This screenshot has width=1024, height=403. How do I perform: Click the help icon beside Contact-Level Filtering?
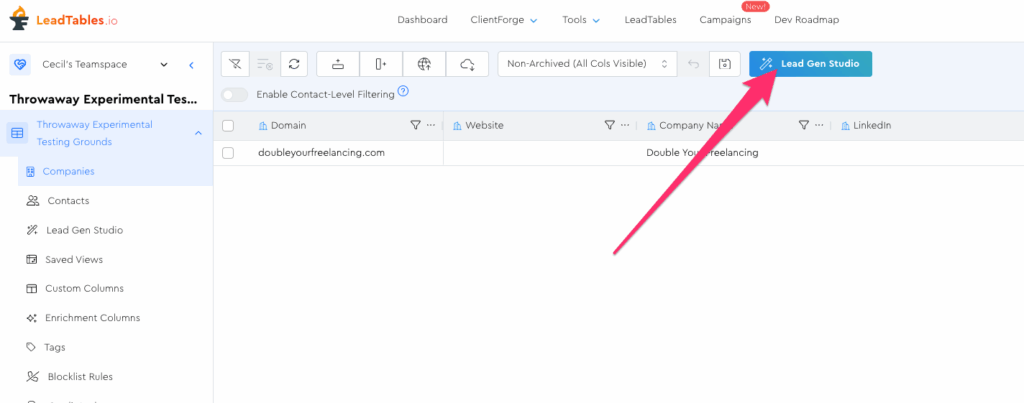click(x=403, y=92)
